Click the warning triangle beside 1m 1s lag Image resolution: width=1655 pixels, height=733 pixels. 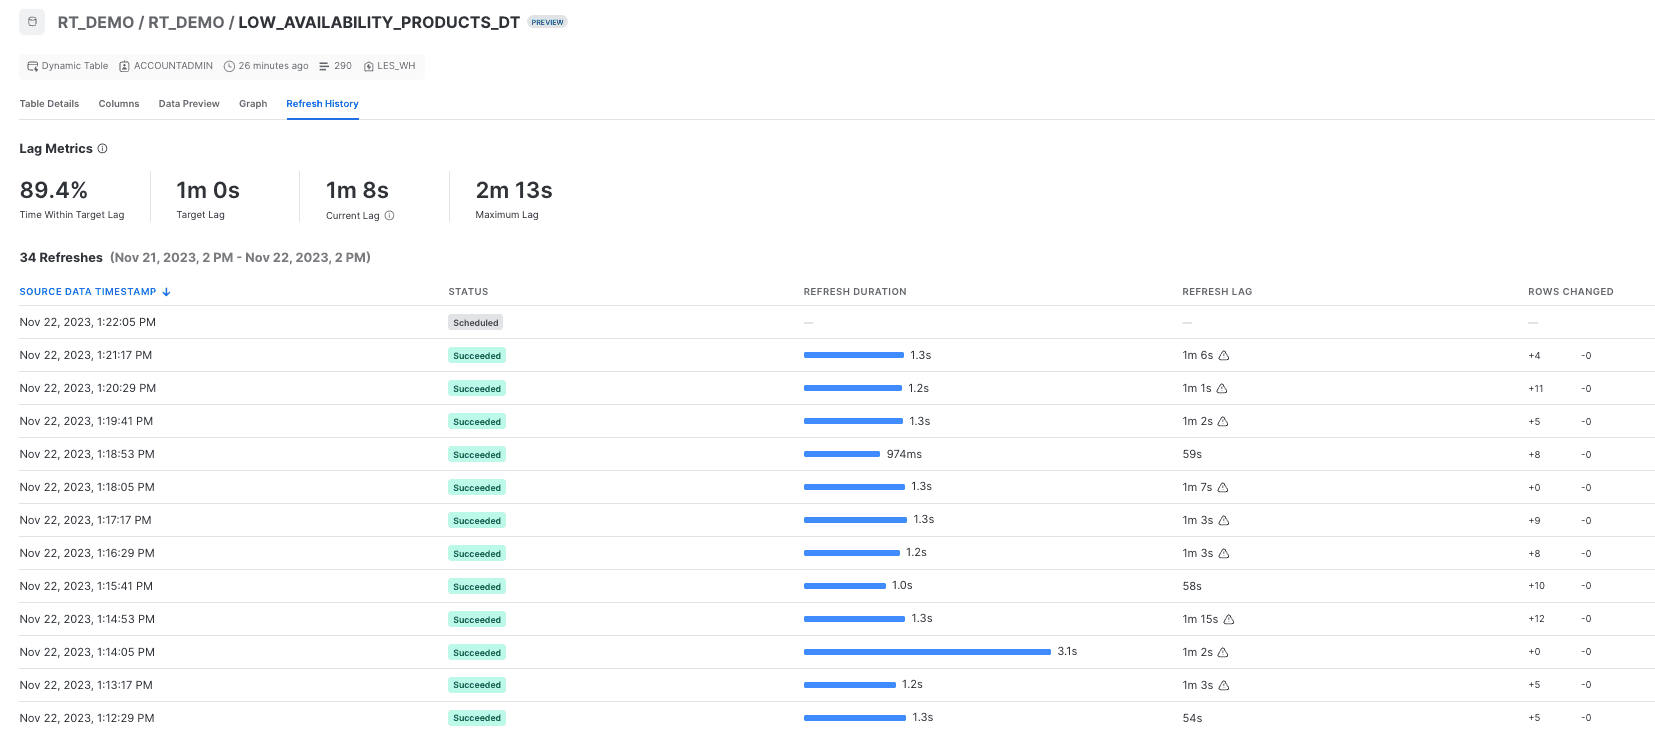(1222, 388)
